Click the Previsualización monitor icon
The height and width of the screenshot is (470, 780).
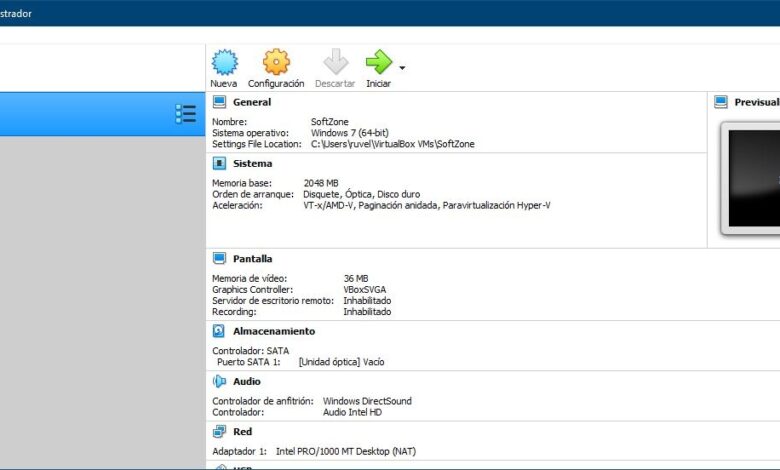coord(721,102)
